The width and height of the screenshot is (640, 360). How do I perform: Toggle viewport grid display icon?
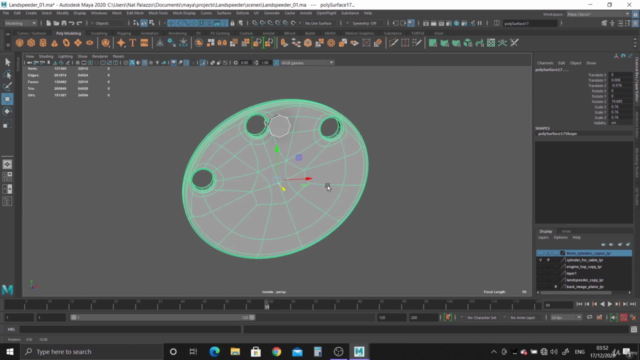[x=78, y=63]
